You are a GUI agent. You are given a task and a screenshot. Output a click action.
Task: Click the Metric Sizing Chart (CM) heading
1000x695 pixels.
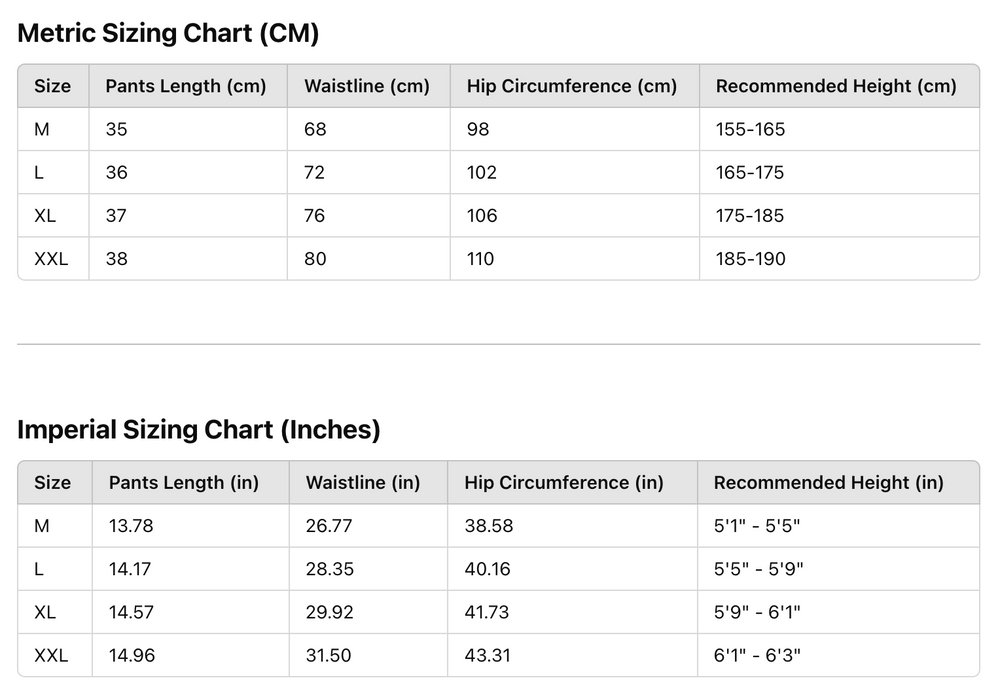(168, 33)
